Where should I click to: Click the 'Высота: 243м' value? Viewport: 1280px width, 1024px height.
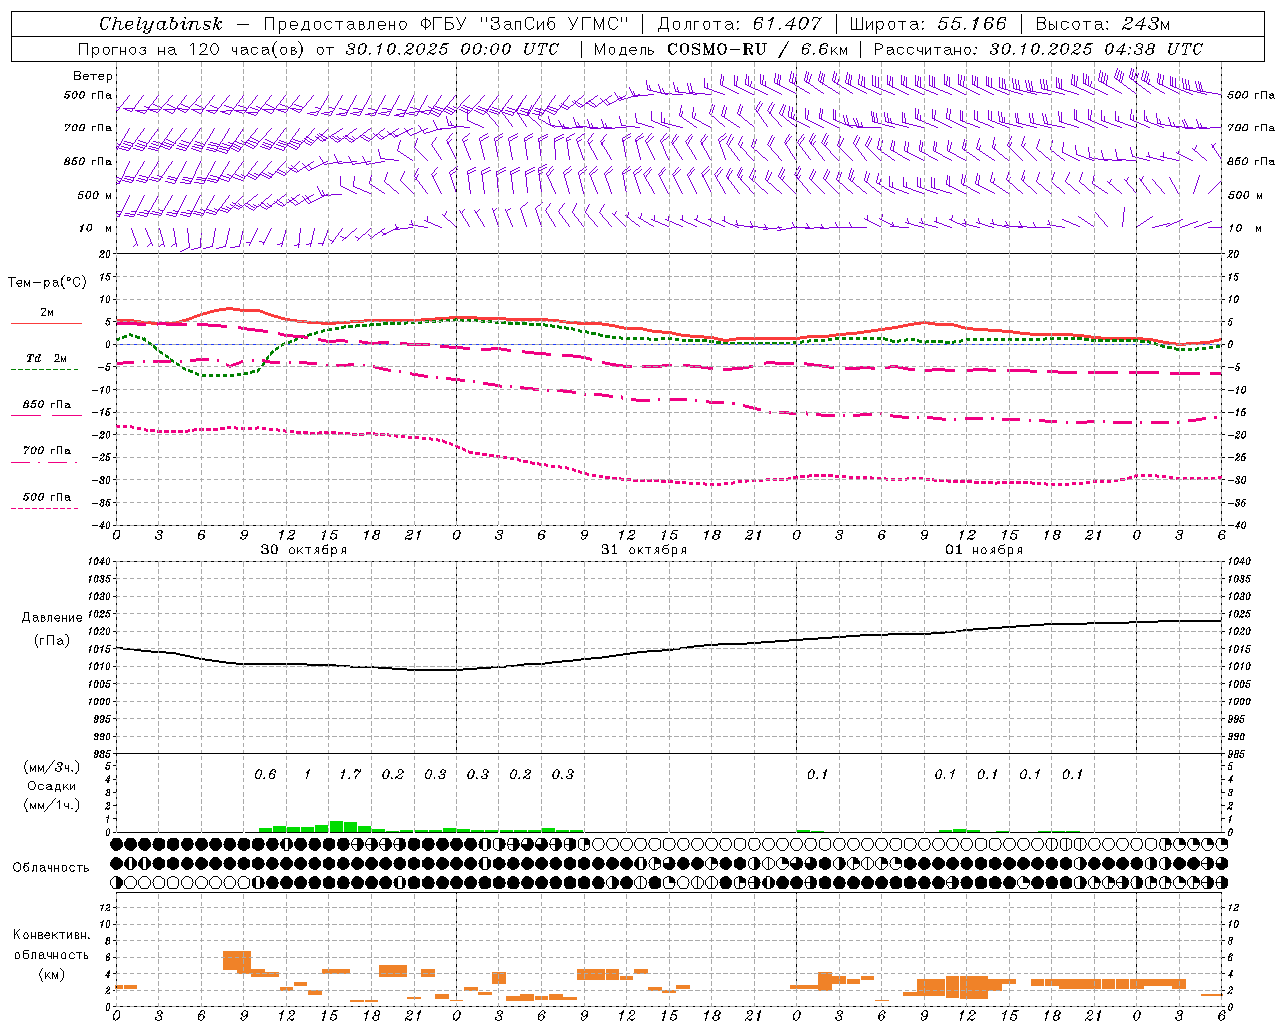tap(1103, 24)
